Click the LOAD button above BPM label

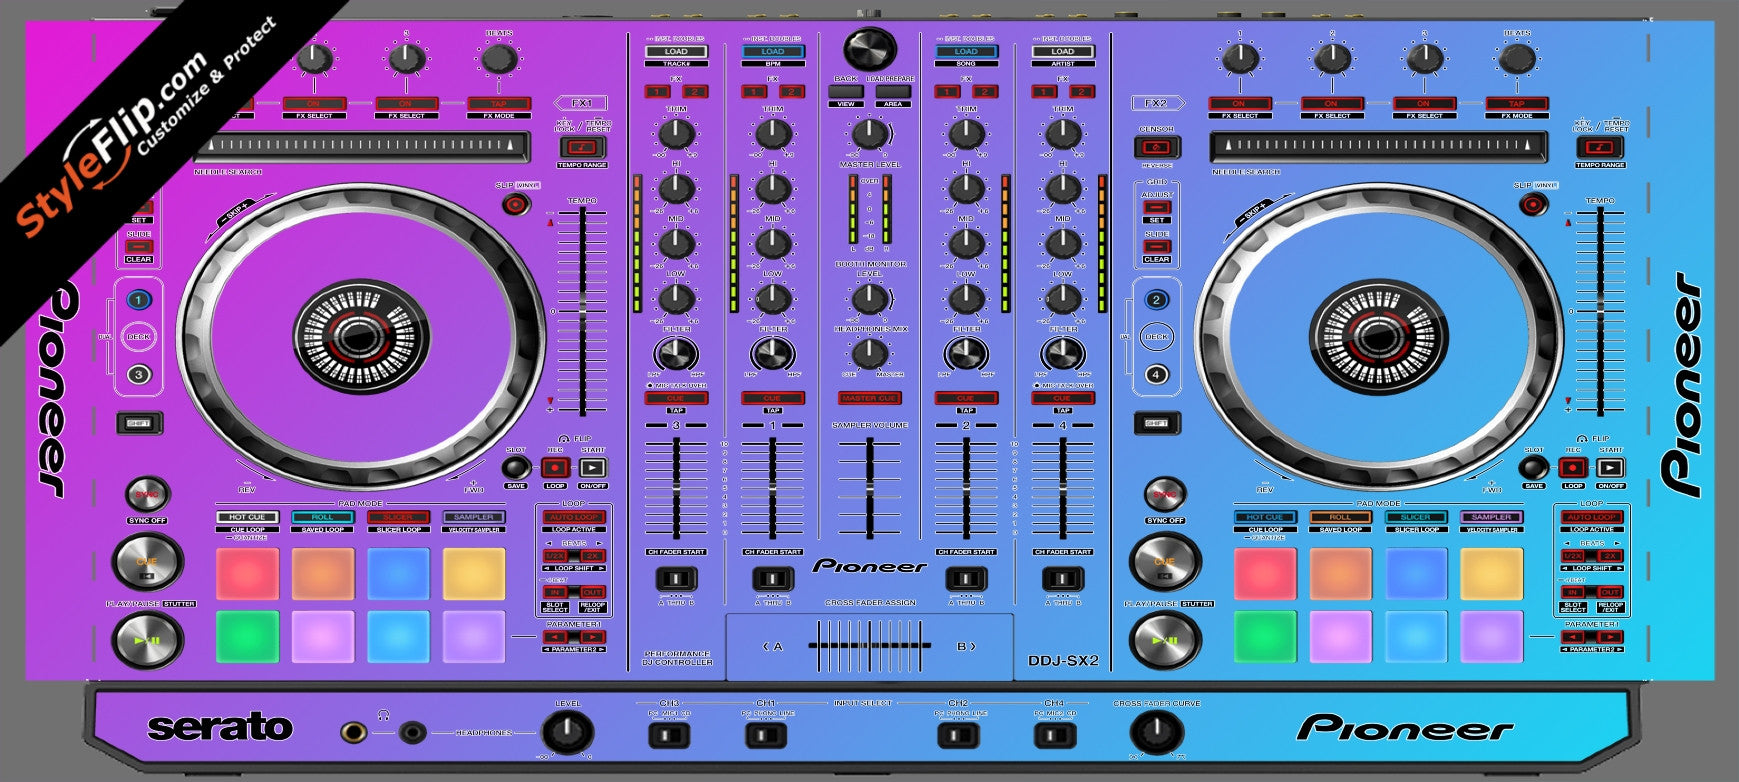pos(772,52)
